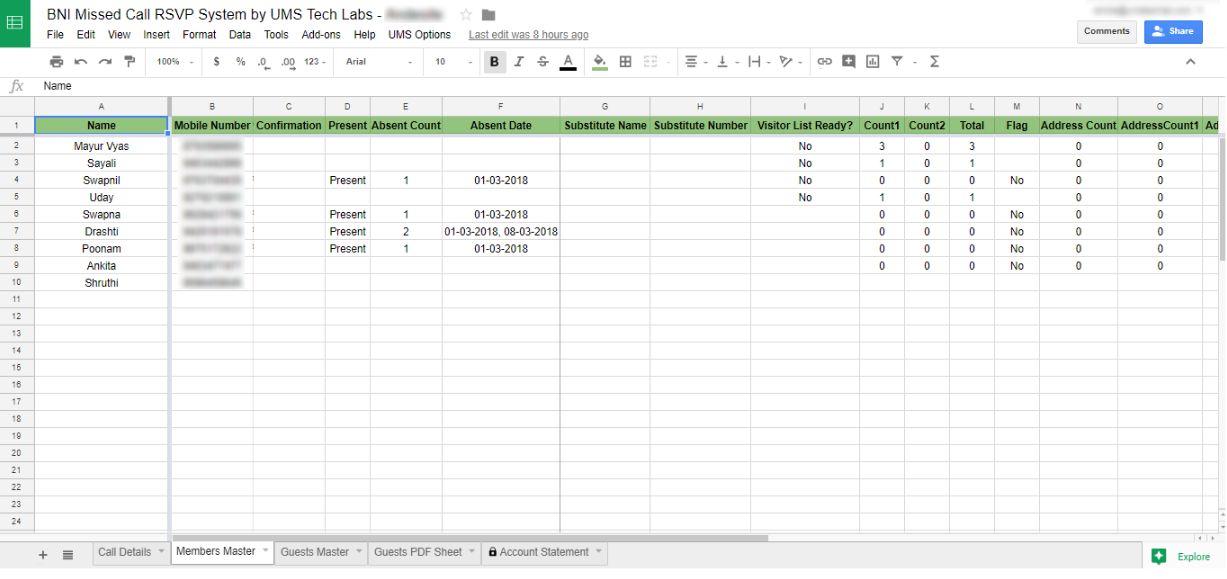Click the Google Sheets home icon
This screenshot has height=579, width=1227.
[15, 23]
